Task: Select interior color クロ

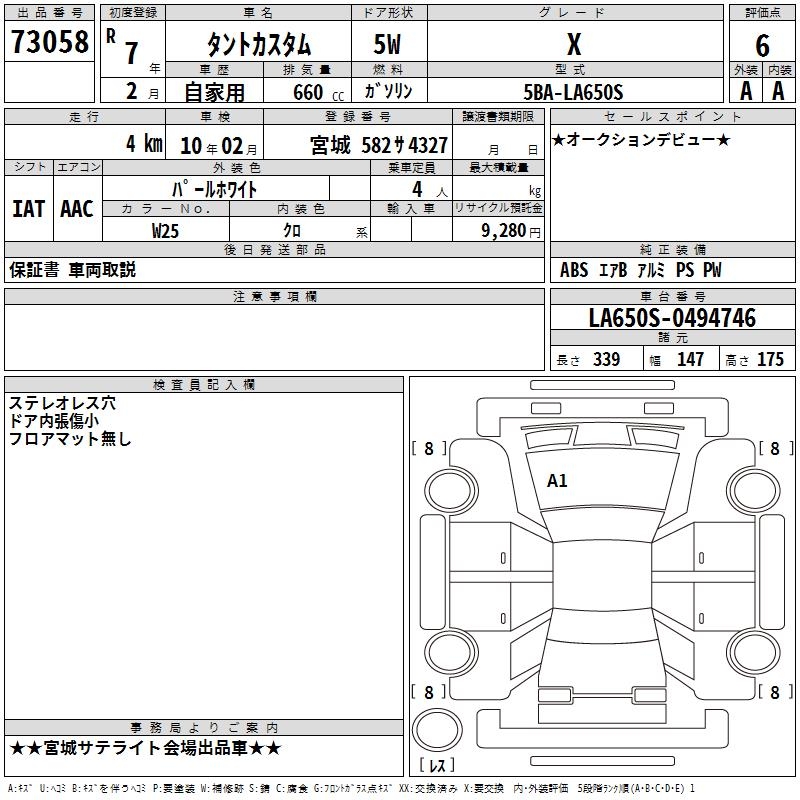Action: pos(292,231)
